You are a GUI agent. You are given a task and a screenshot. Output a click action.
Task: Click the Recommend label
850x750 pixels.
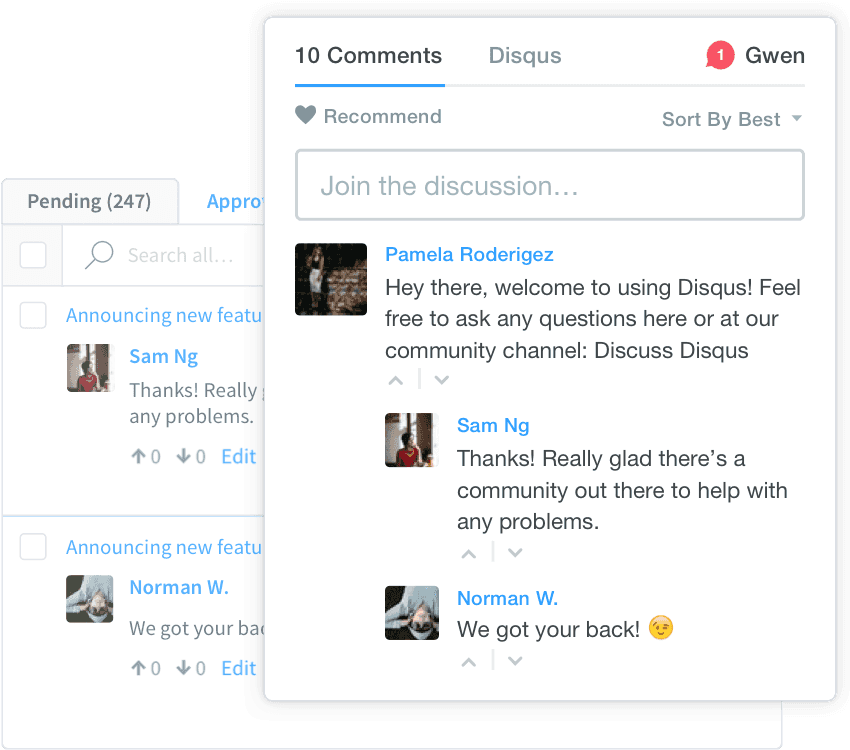(383, 116)
